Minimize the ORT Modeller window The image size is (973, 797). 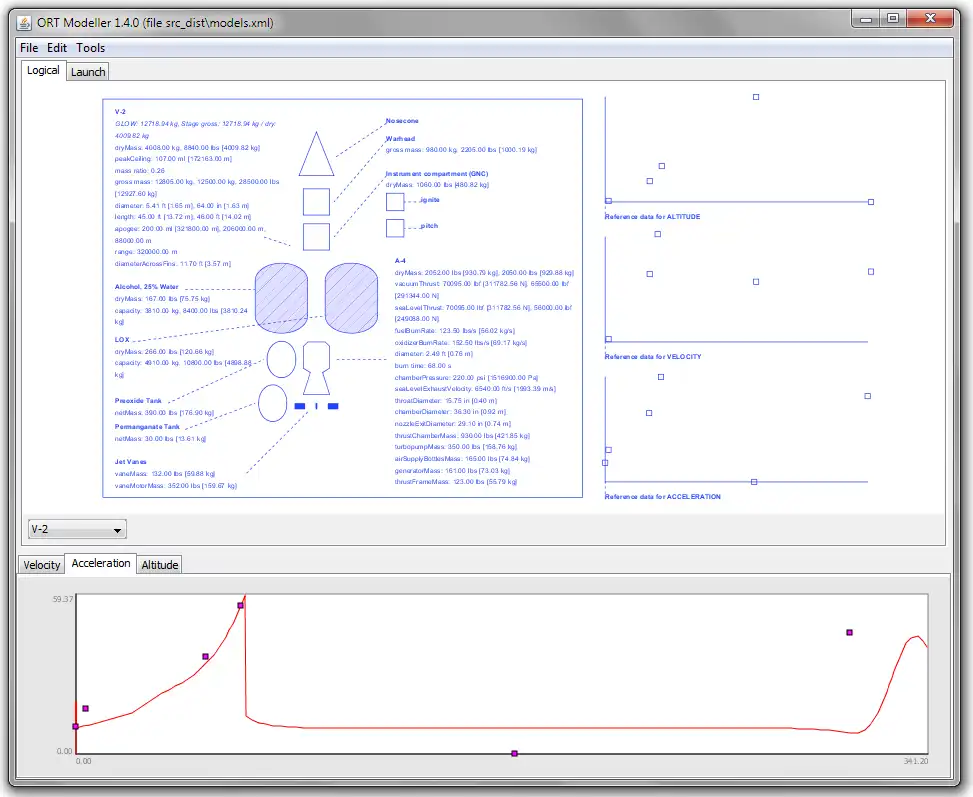(866, 19)
